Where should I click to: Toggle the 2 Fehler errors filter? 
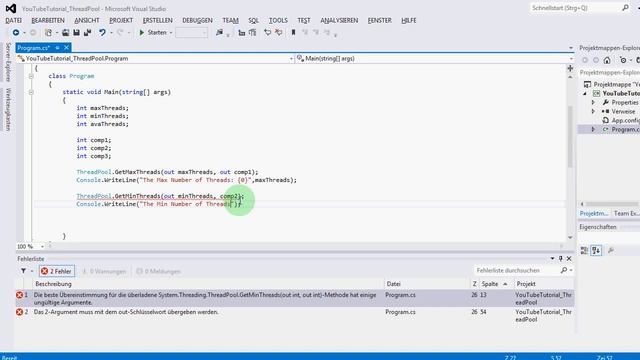(57, 271)
